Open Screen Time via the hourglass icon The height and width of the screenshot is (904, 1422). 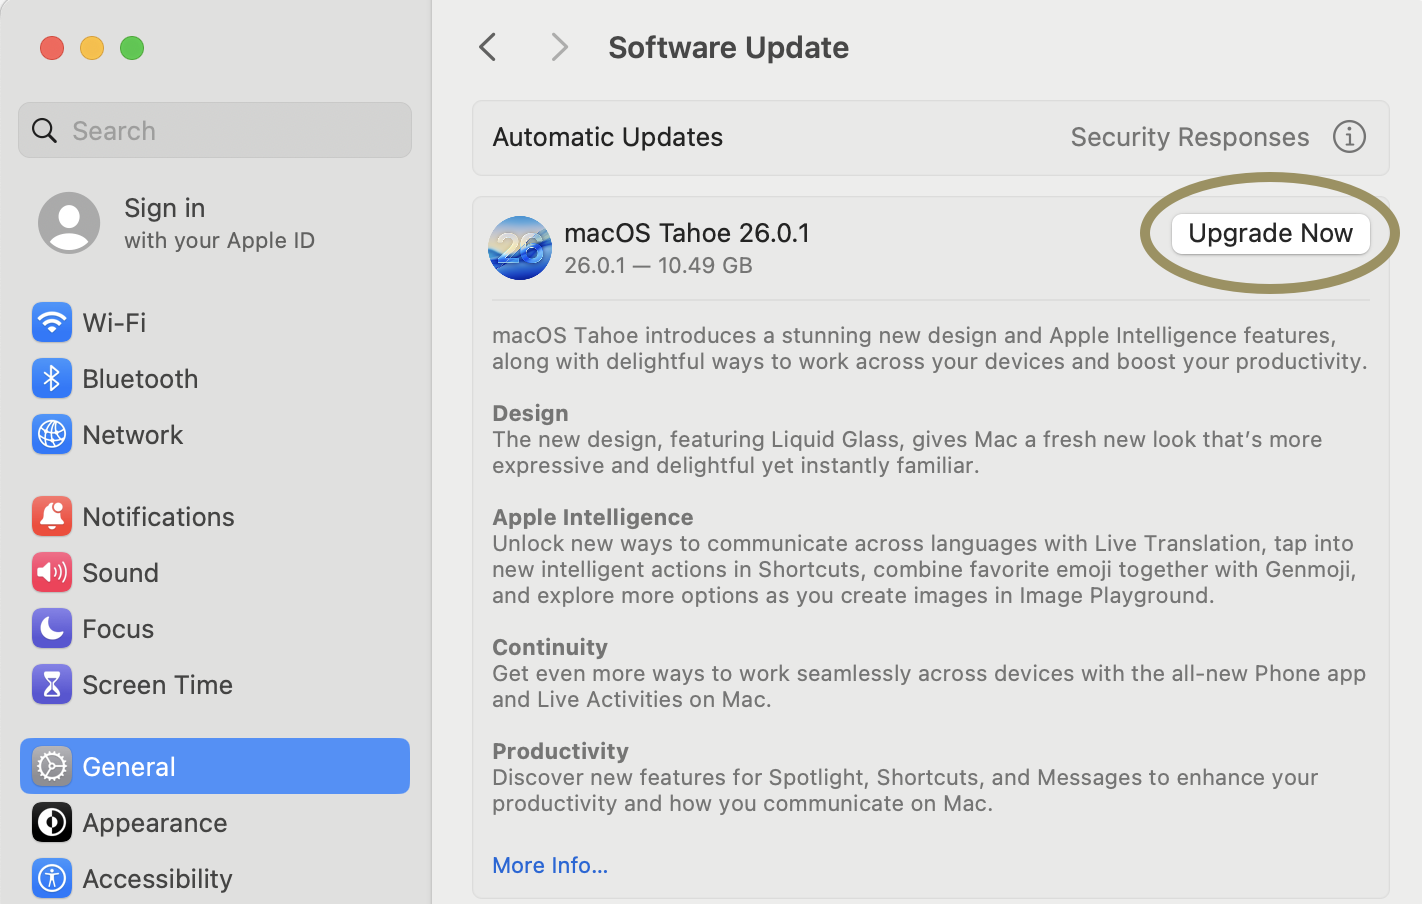(x=51, y=684)
